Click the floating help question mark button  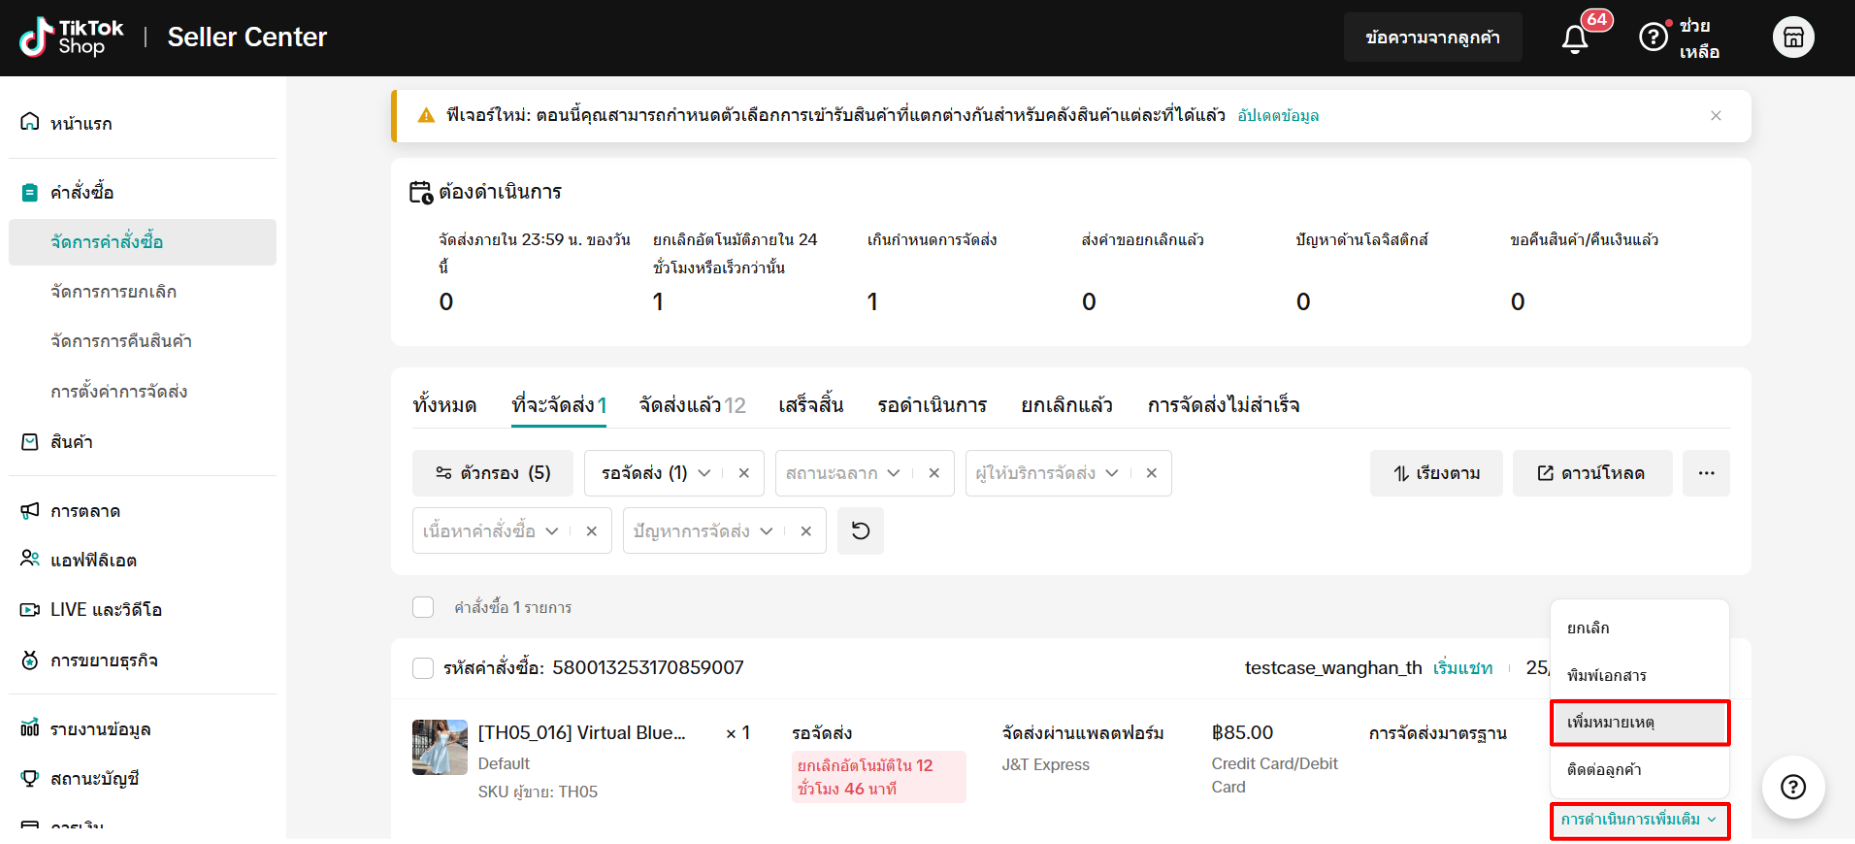(1793, 787)
